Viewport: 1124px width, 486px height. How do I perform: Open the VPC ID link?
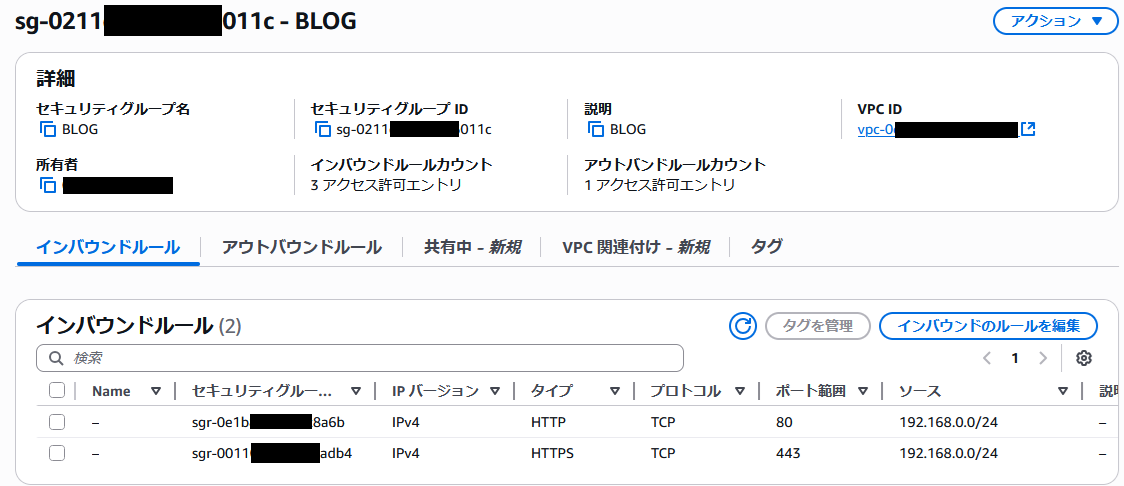point(936,129)
